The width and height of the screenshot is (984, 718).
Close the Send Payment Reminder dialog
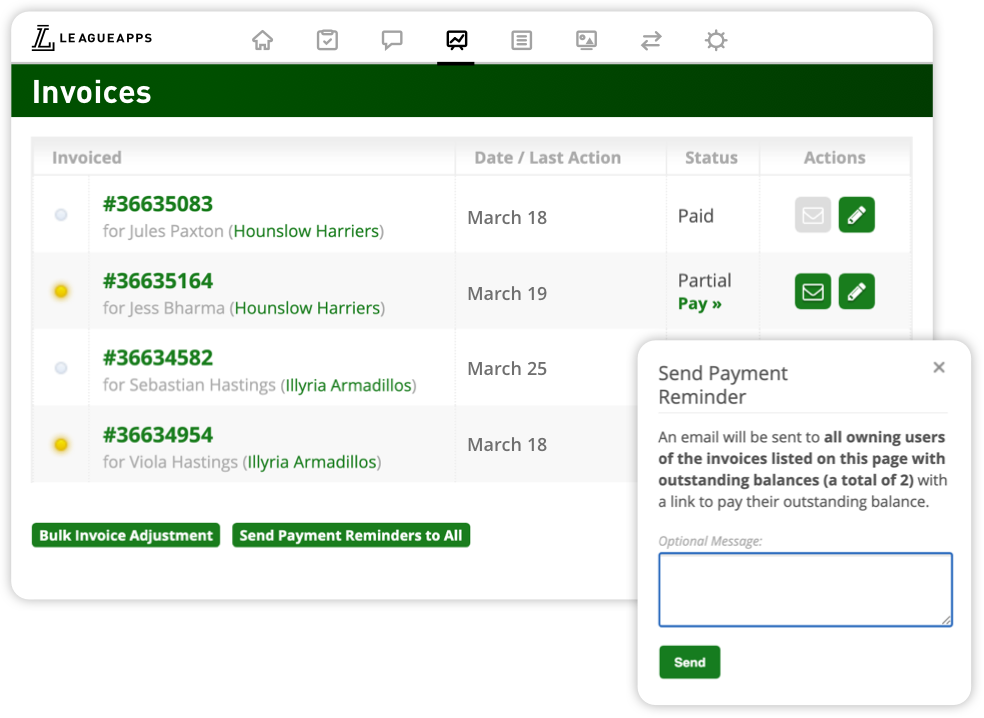tap(939, 367)
